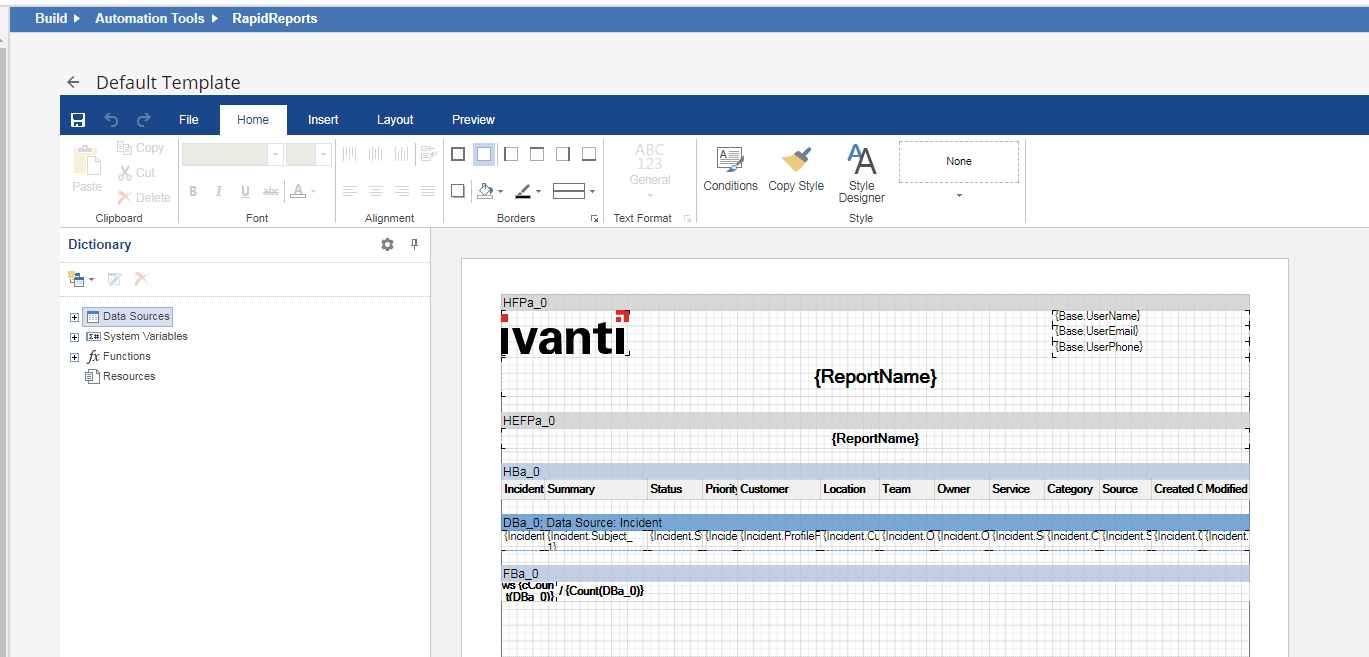Toggle the All Borders button
The width and height of the screenshot is (1369, 657).
(x=458, y=154)
